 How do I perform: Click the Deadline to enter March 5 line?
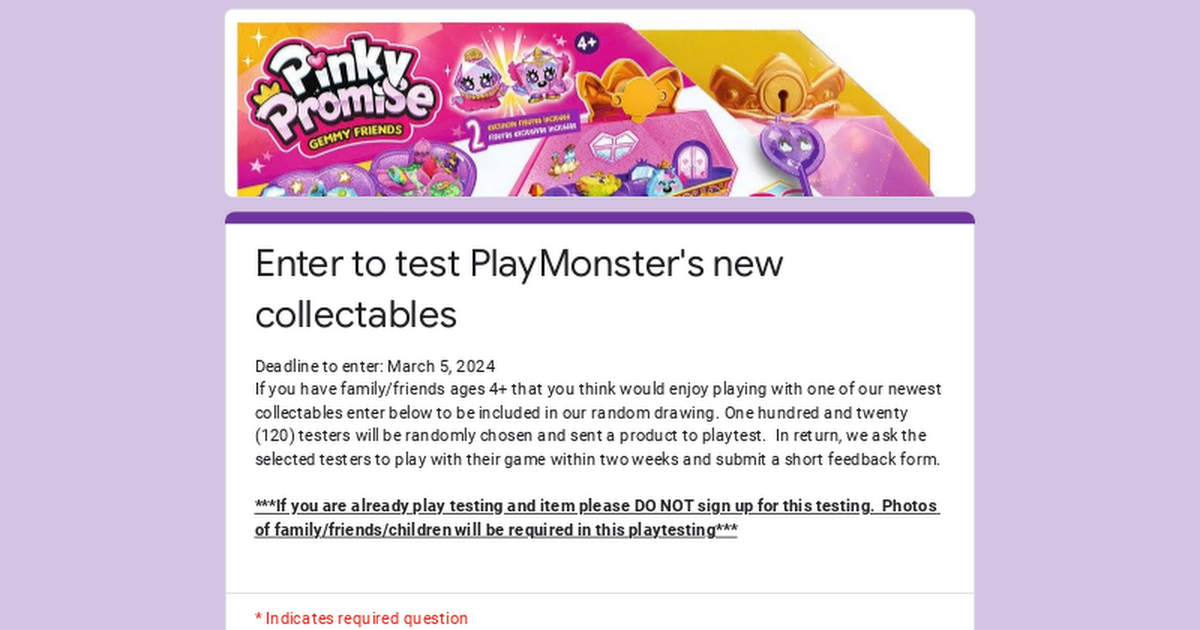375,366
